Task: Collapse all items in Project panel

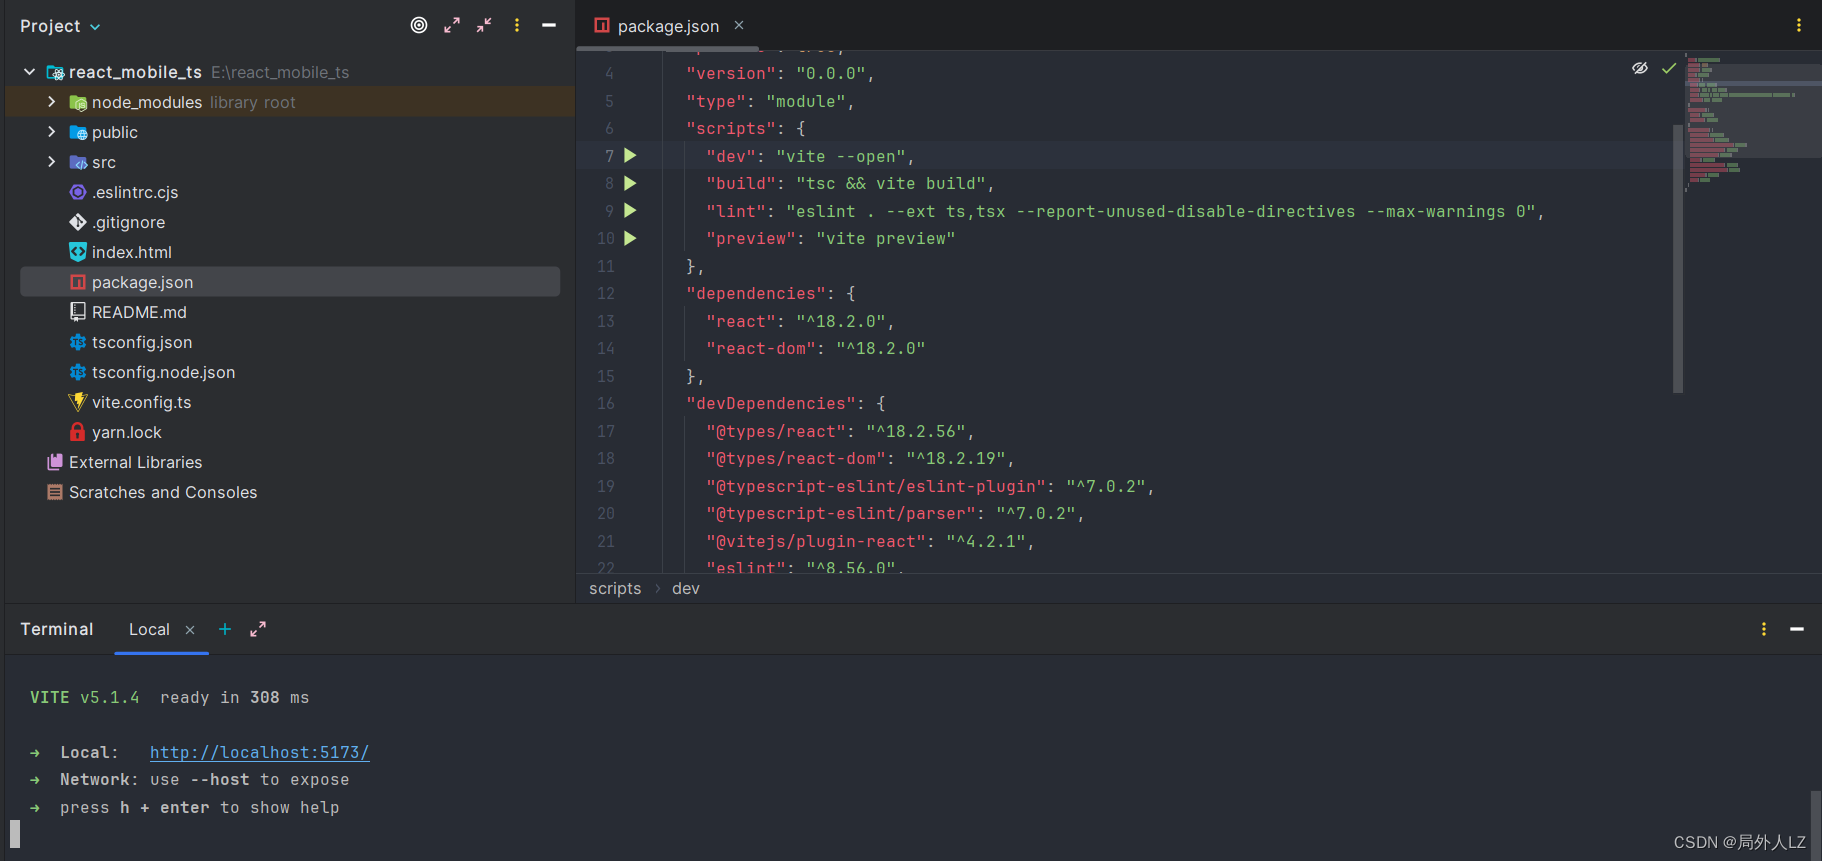Action: (x=484, y=25)
